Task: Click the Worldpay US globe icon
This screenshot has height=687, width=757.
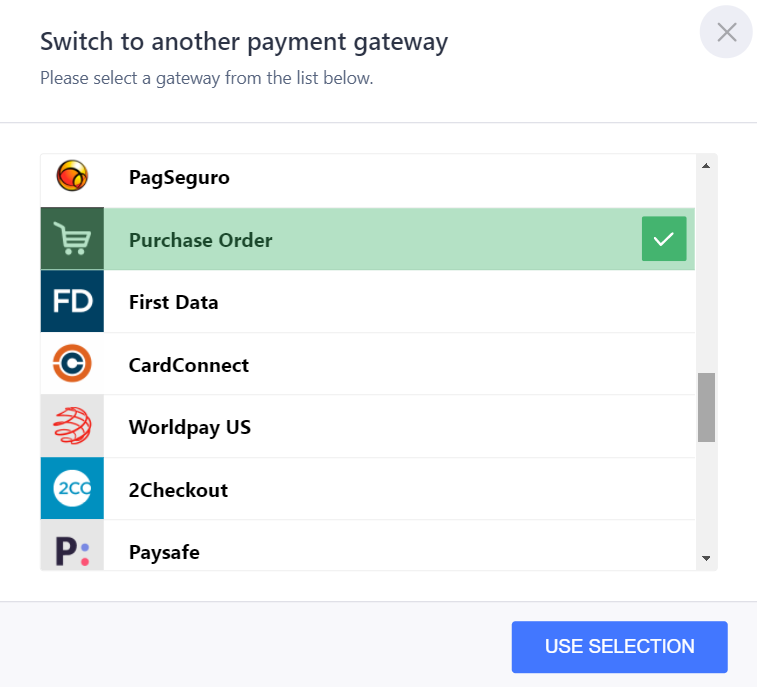Action: point(72,426)
